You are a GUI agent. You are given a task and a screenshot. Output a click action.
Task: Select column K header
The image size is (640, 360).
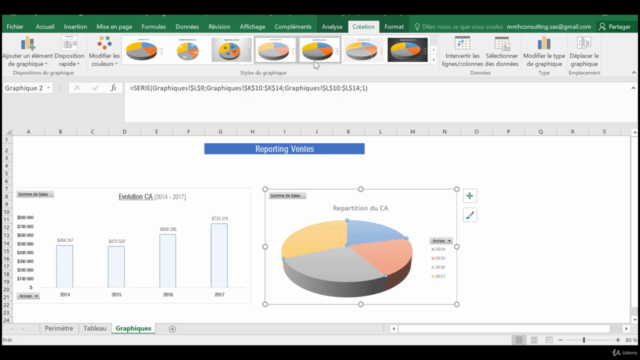pos(348,132)
